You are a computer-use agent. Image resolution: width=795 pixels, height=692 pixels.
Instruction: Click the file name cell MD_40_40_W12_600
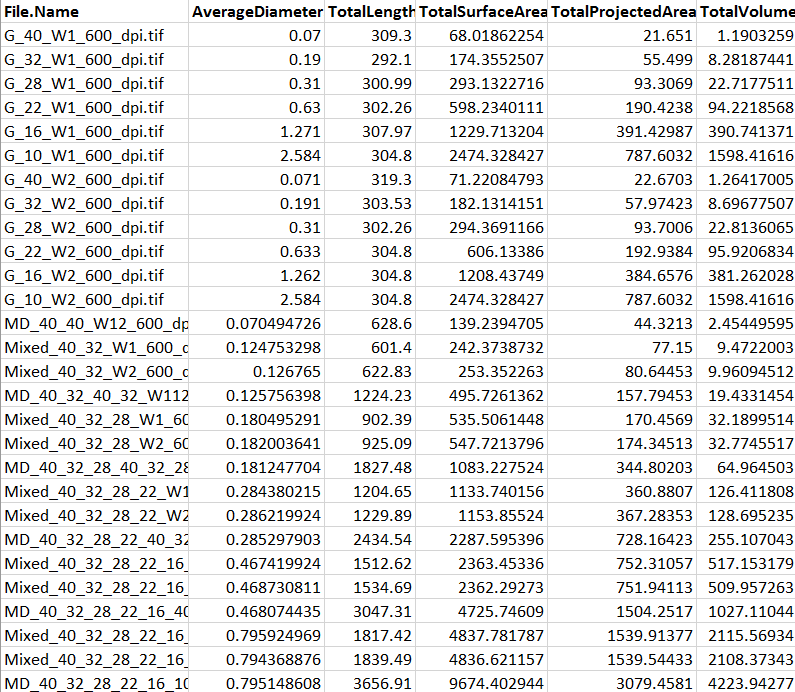[94, 323]
